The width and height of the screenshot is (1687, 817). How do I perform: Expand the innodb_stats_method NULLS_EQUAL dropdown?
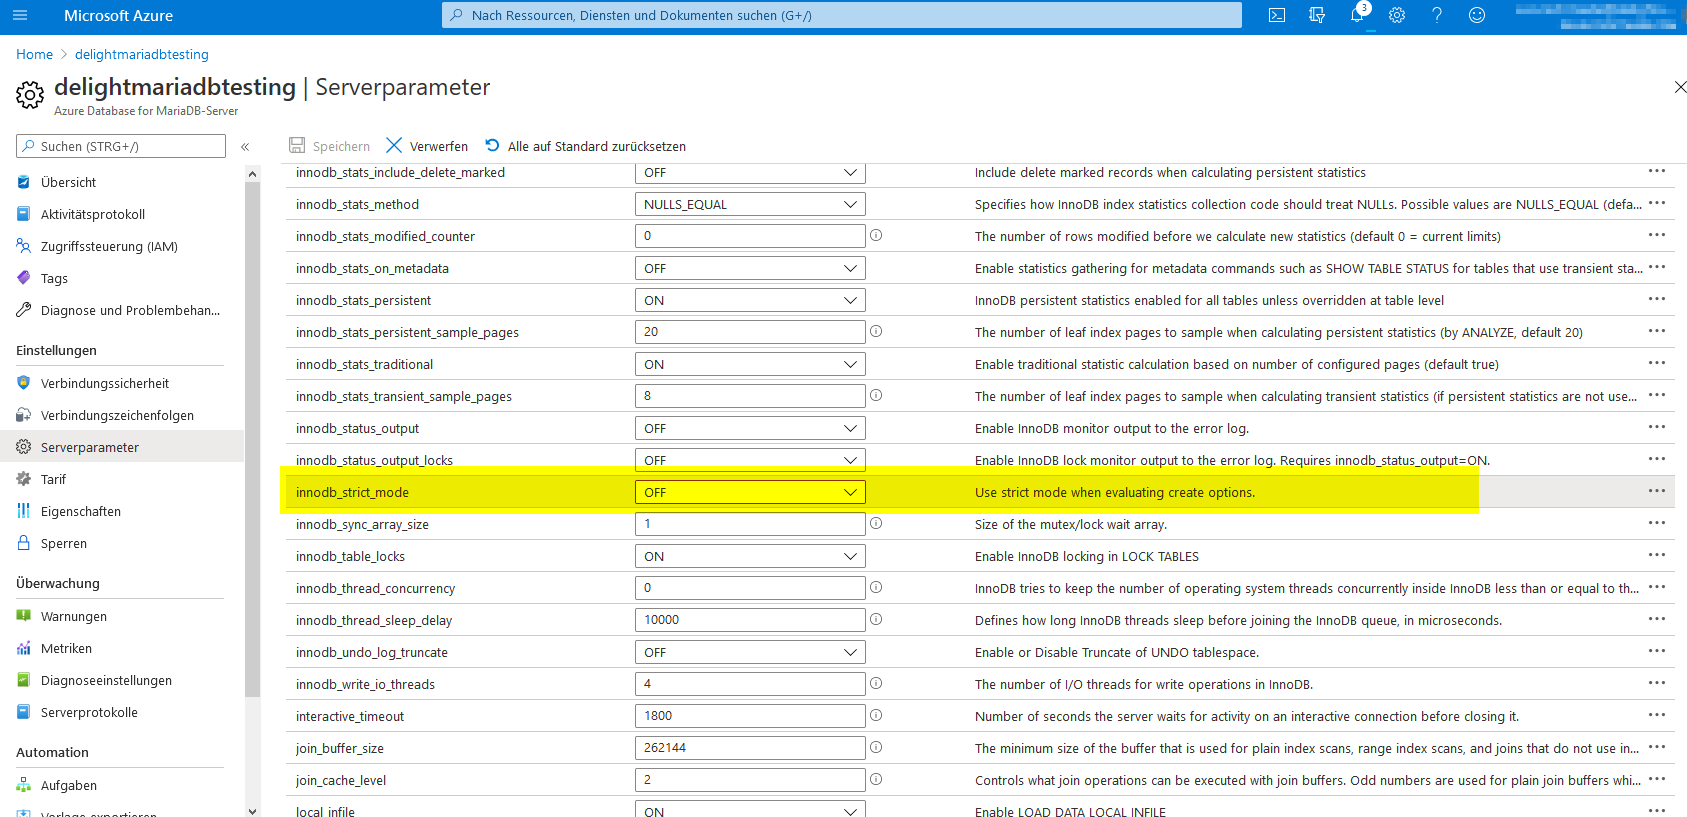pos(750,204)
